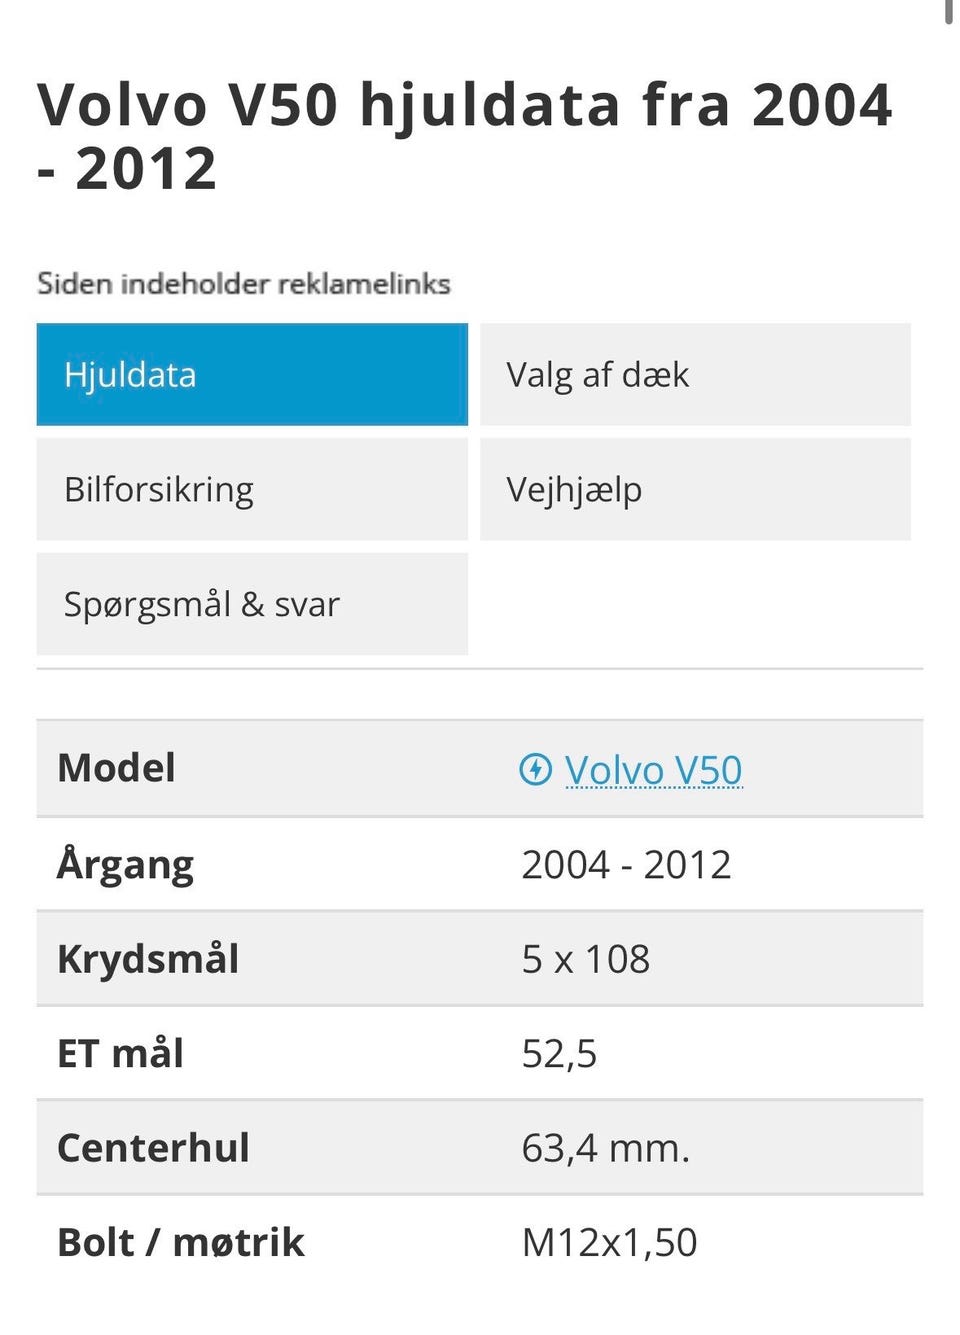Click the lightning icon beside Volvo V50
960x1335 pixels.
click(536, 769)
